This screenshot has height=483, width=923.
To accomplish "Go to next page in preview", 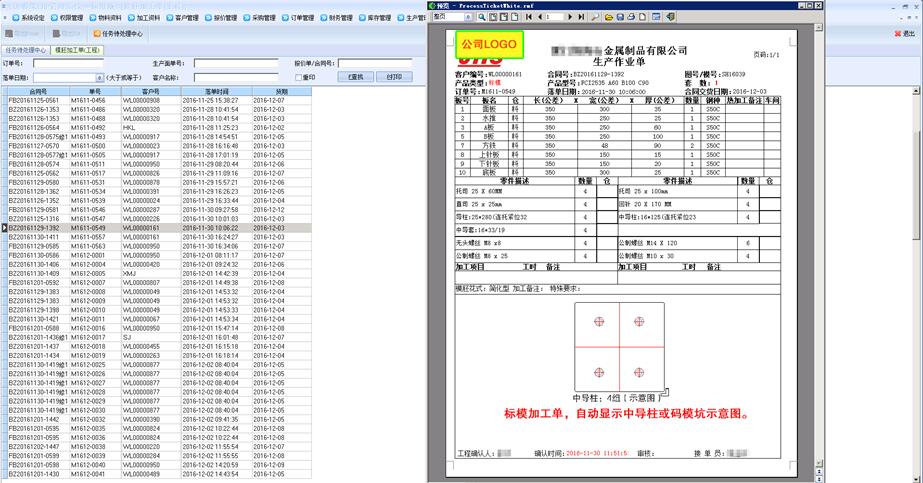I will (569, 17).
